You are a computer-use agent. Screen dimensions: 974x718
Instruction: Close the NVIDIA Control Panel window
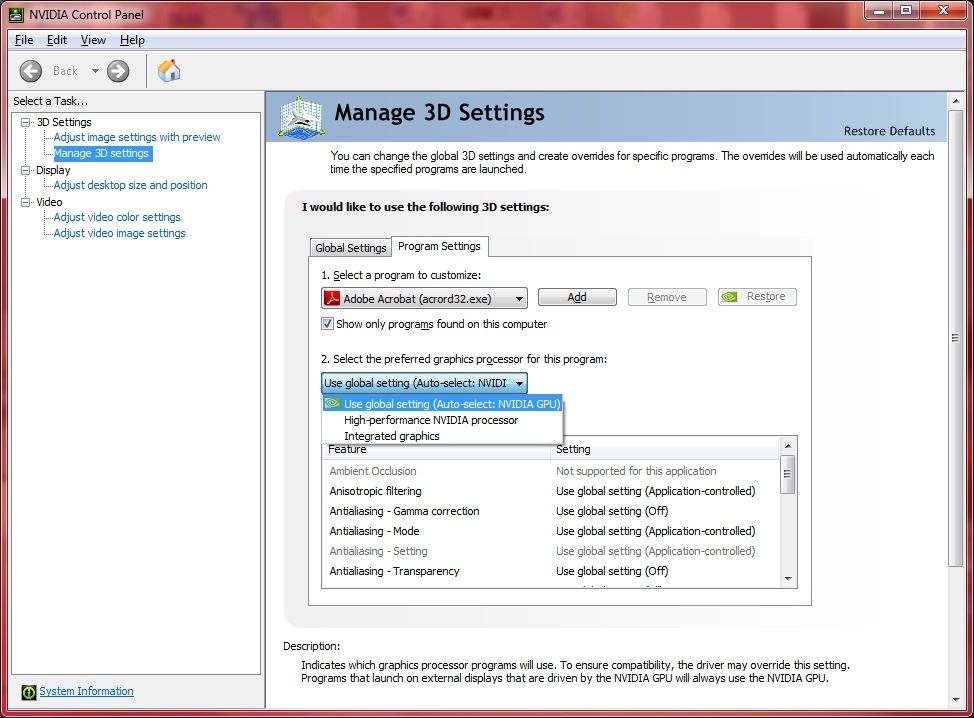coord(943,11)
